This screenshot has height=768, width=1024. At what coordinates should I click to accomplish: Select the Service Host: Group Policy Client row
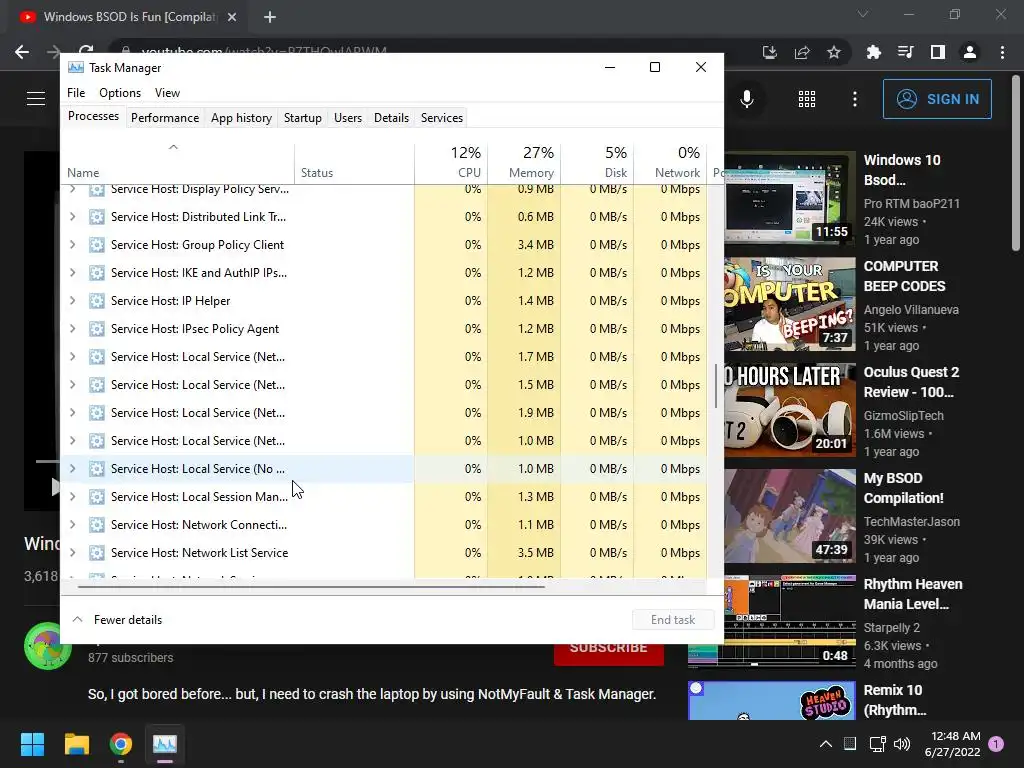[x=383, y=245]
